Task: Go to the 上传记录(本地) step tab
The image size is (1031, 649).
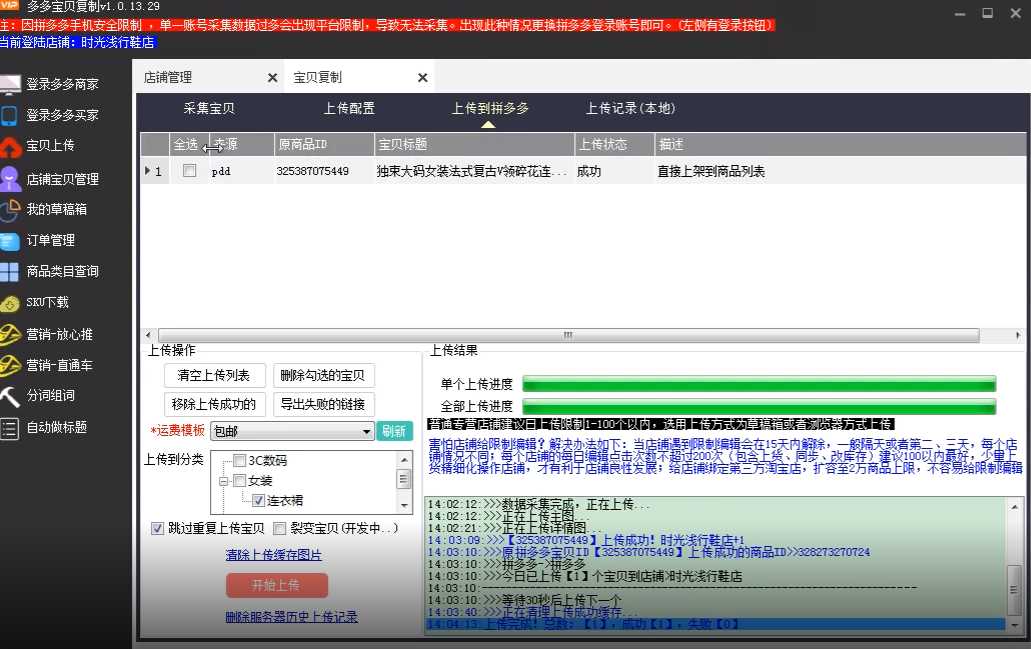Action: pyautogui.click(x=631, y=108)
